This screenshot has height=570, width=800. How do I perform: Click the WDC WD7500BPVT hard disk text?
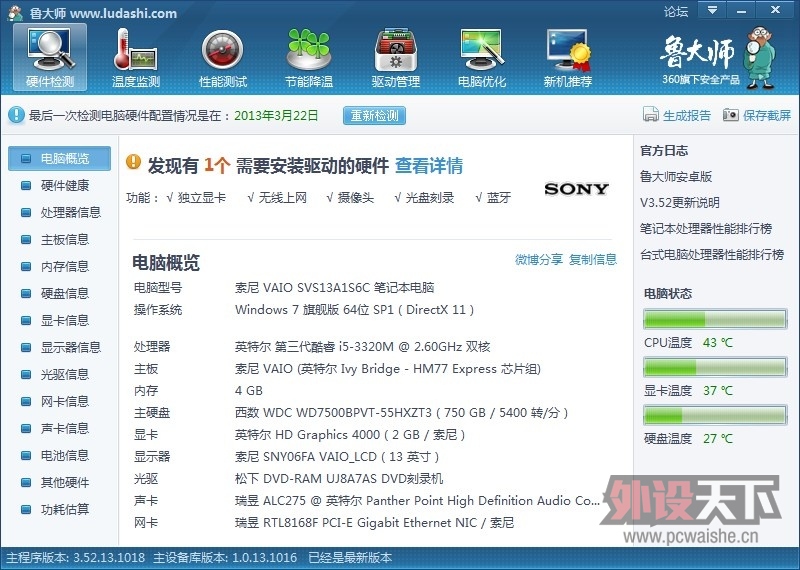[x=402, y=413]
